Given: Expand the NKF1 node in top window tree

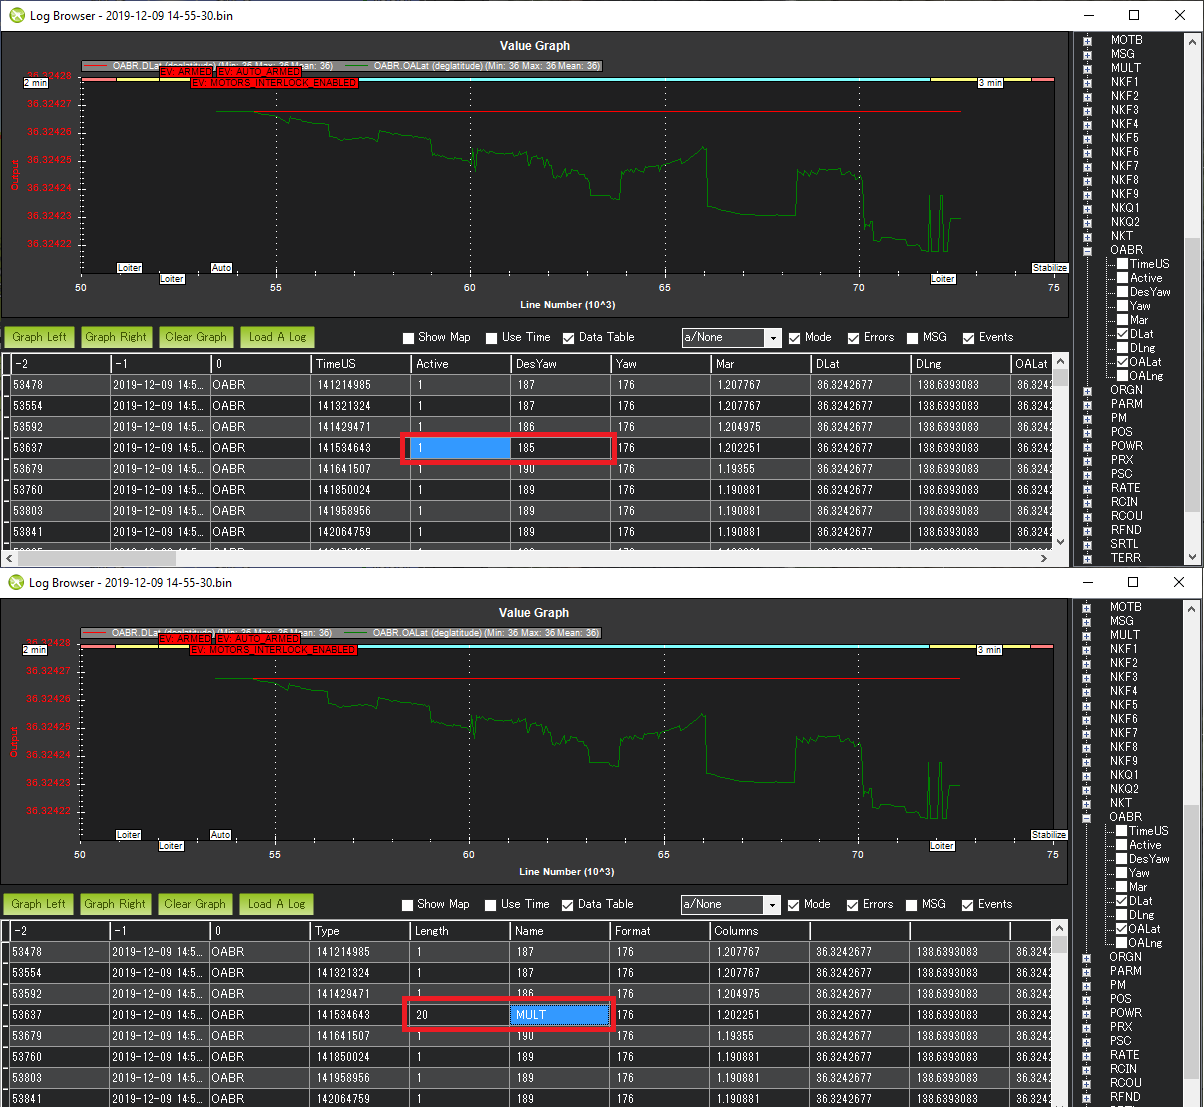Looking at the screenshot, I should click(1087, 82).
